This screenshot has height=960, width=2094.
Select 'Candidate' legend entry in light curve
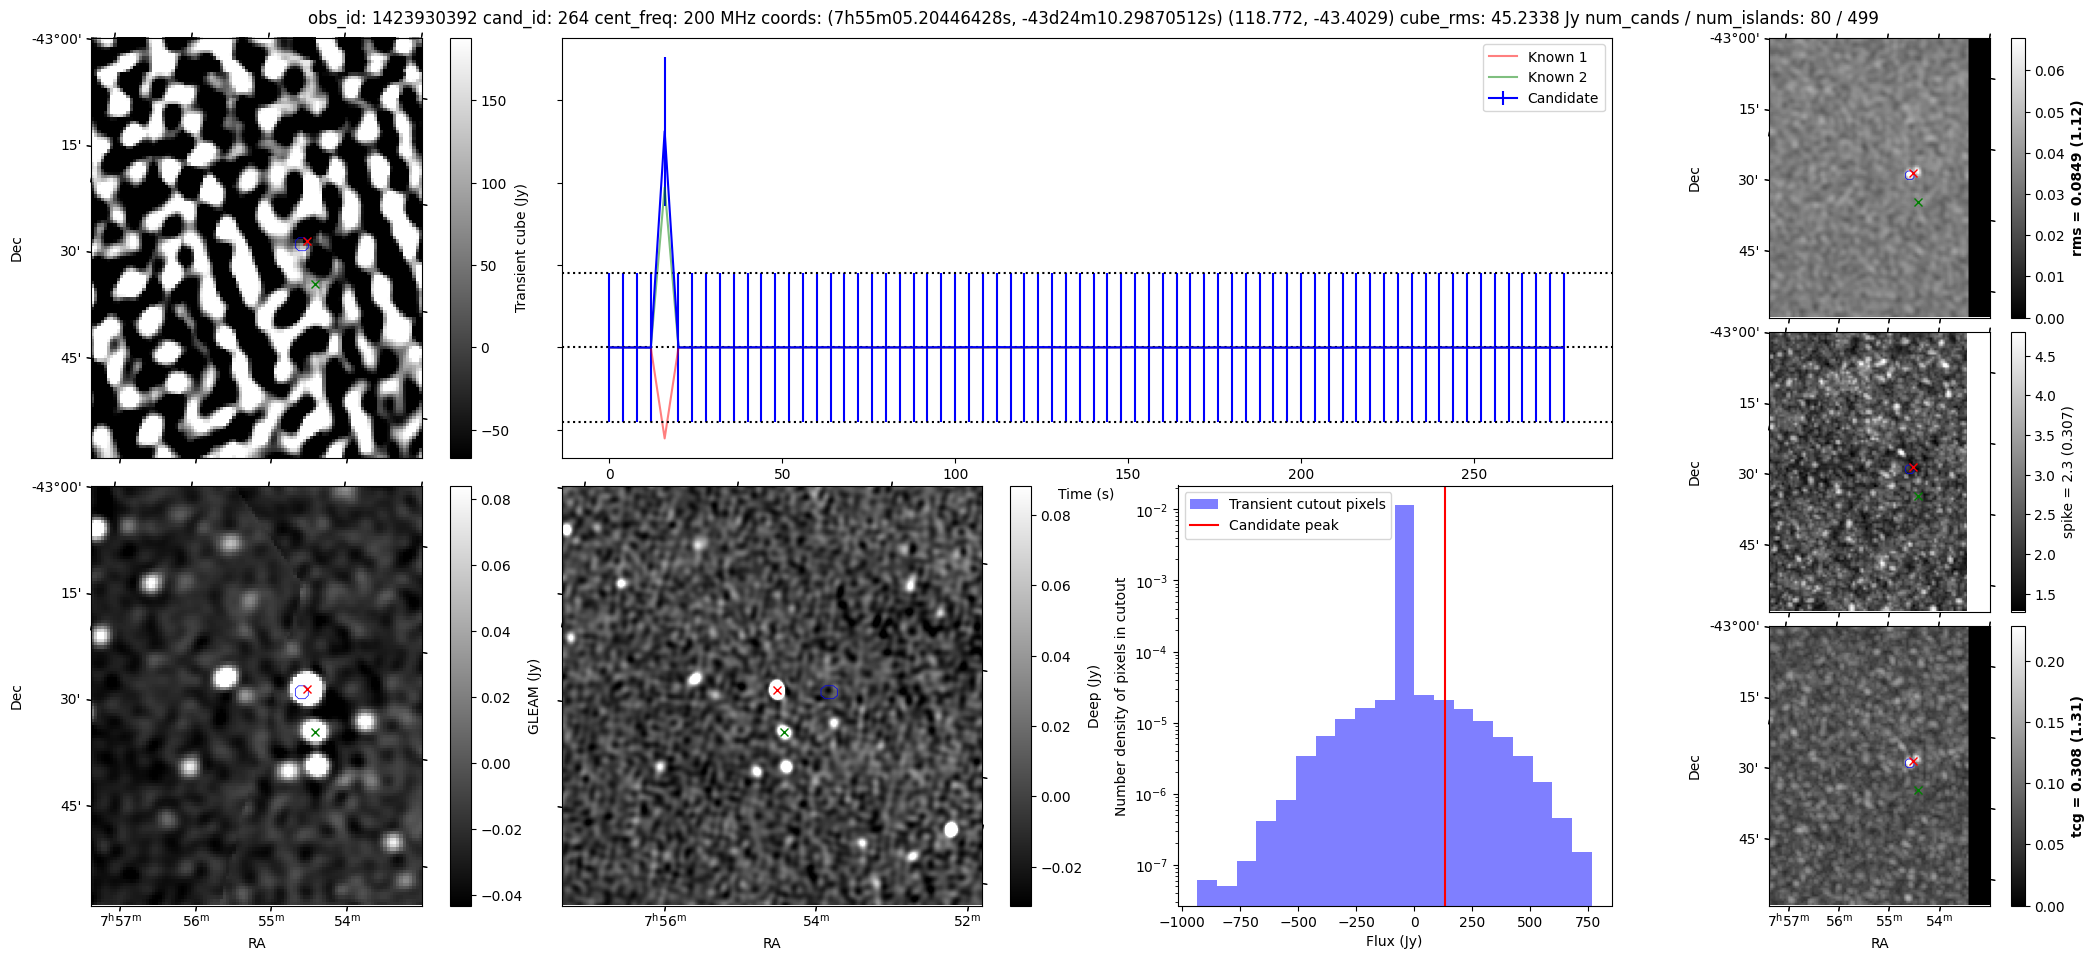tap(1562, 98)
